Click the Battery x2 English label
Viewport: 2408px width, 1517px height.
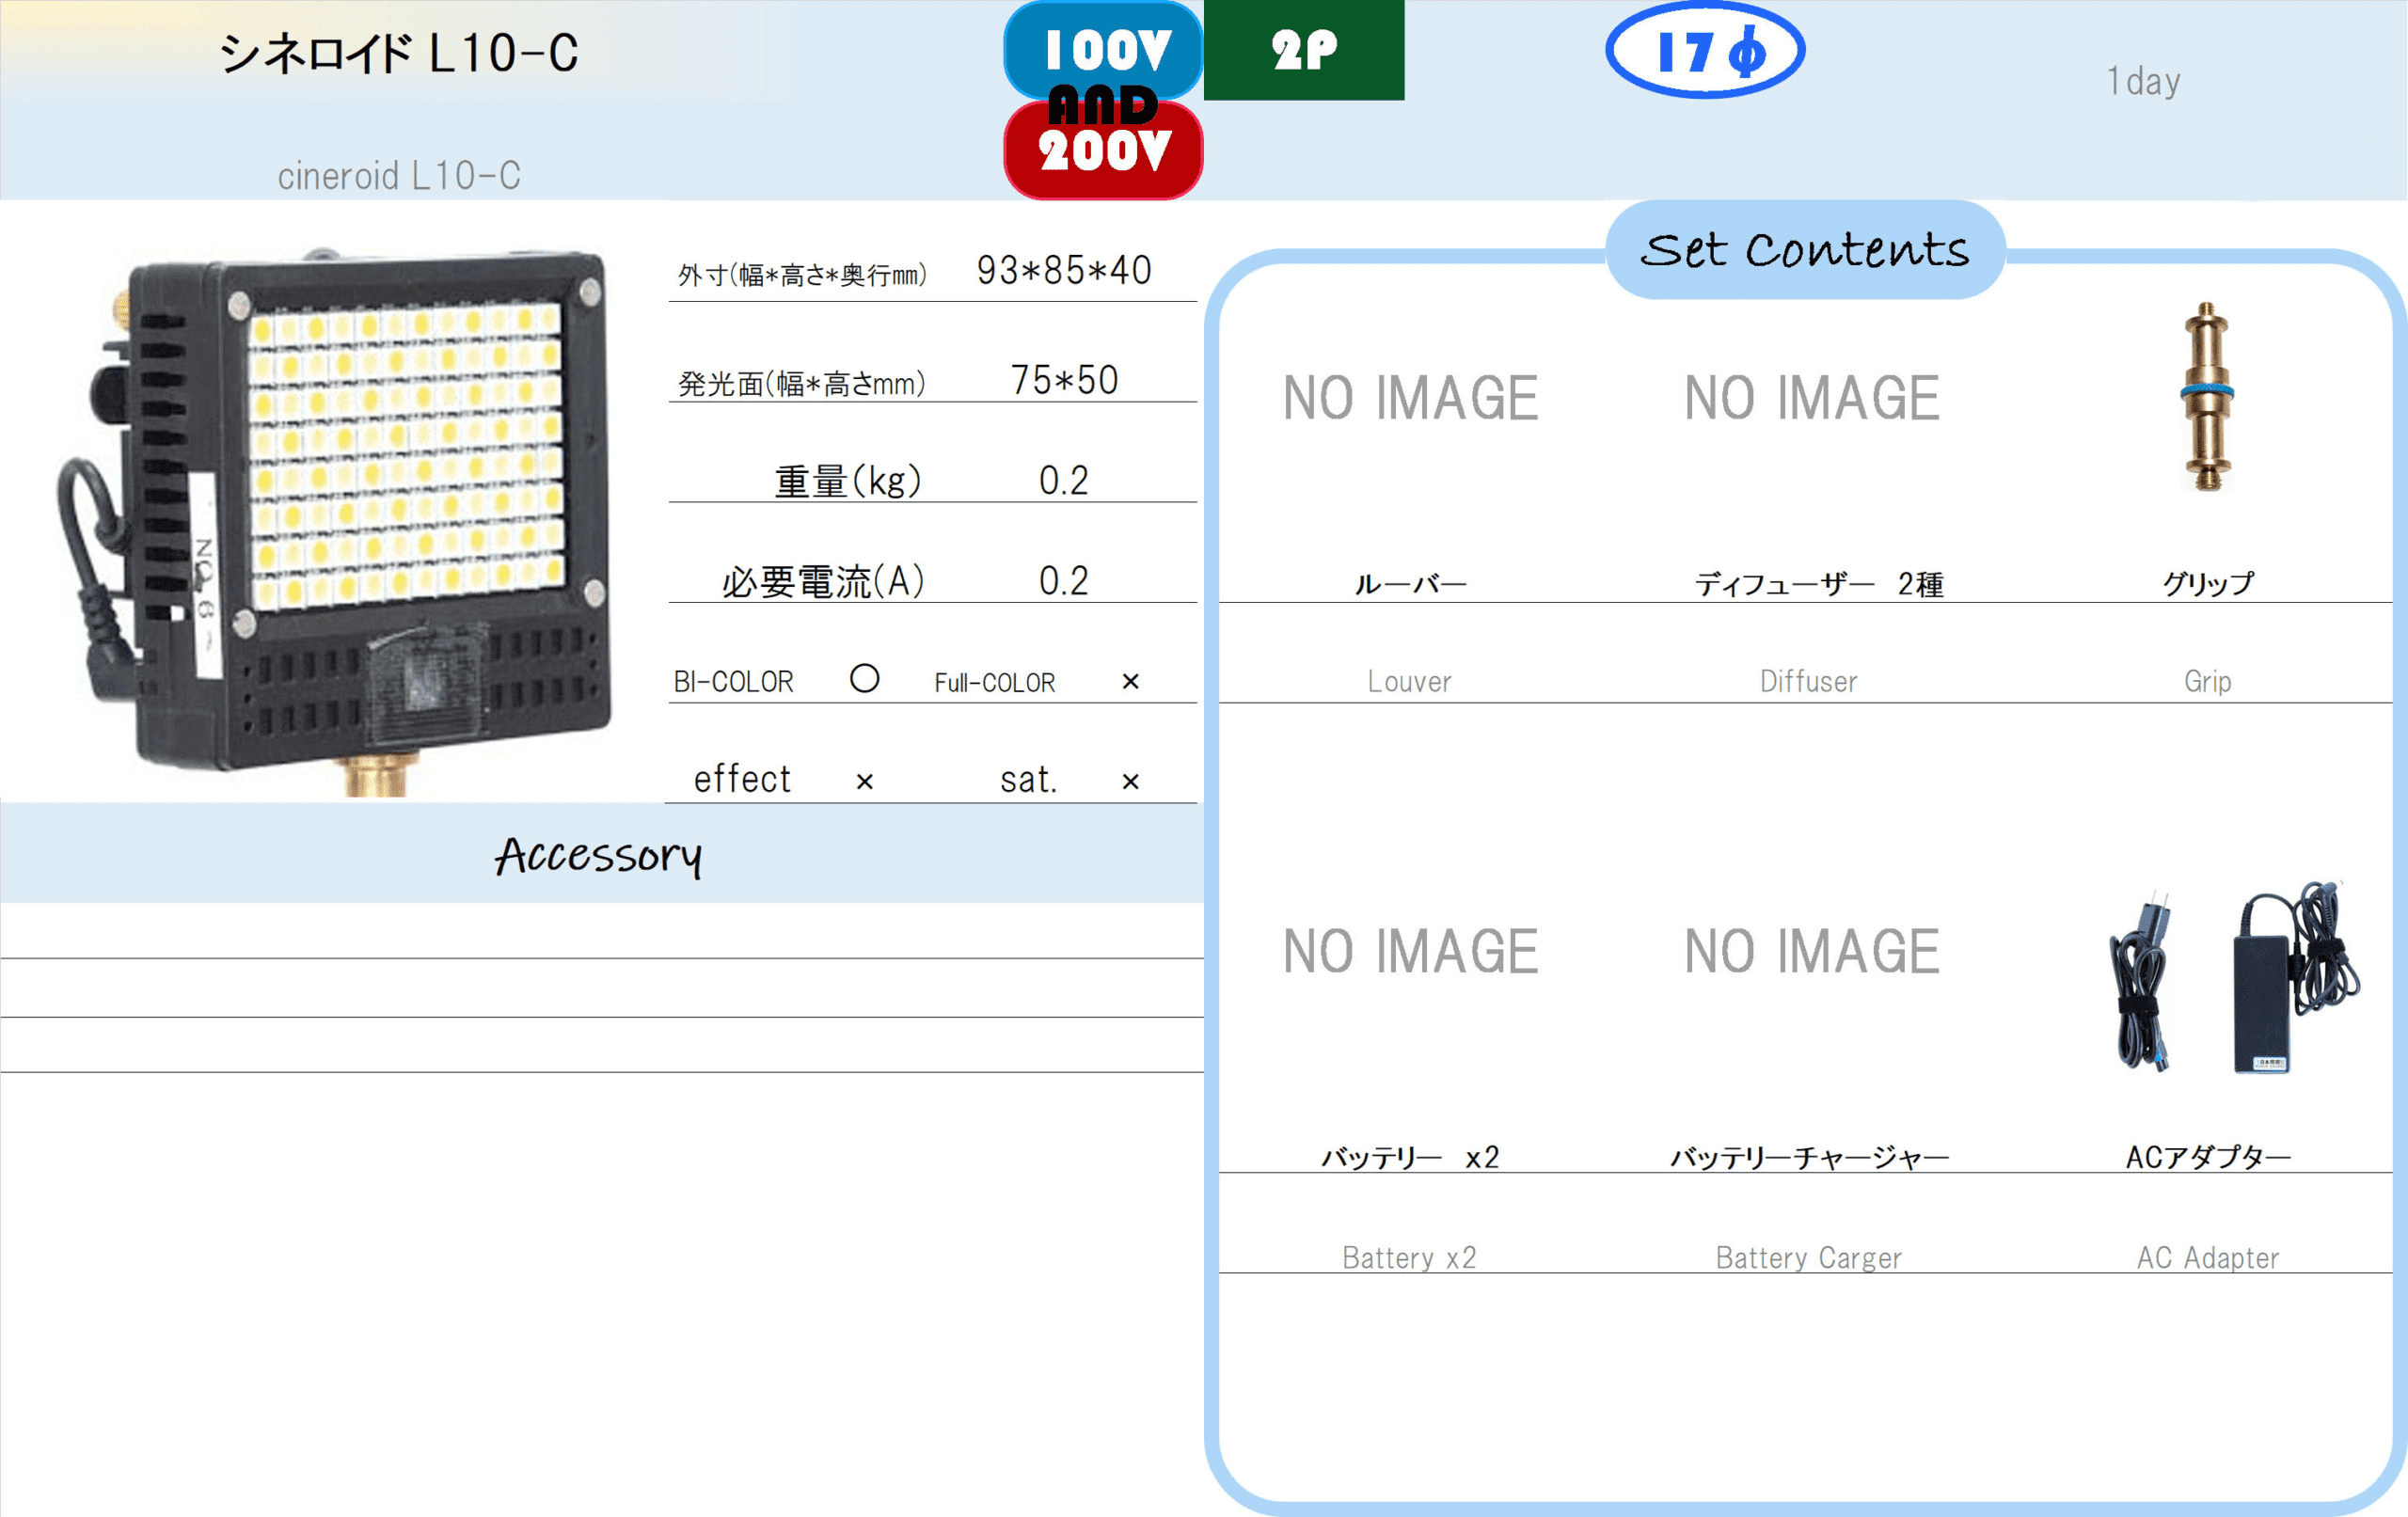(x=1410, y=1258)
